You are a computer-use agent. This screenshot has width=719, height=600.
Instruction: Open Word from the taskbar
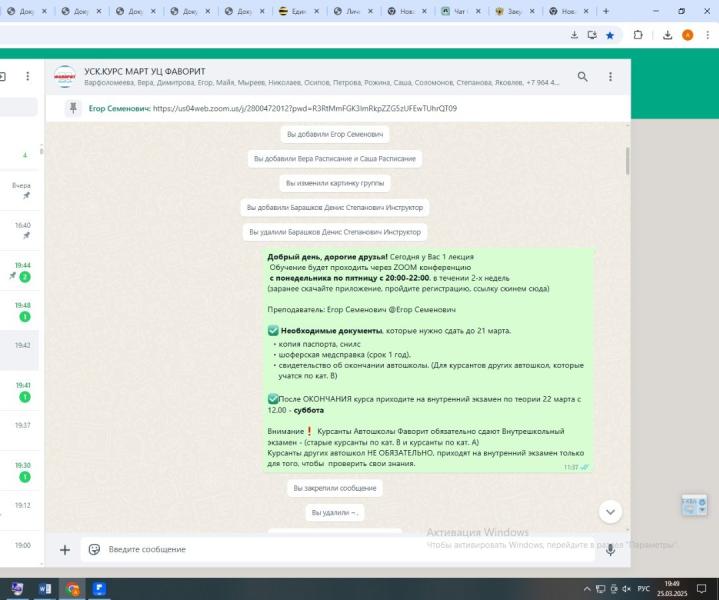tap(44, 589)
